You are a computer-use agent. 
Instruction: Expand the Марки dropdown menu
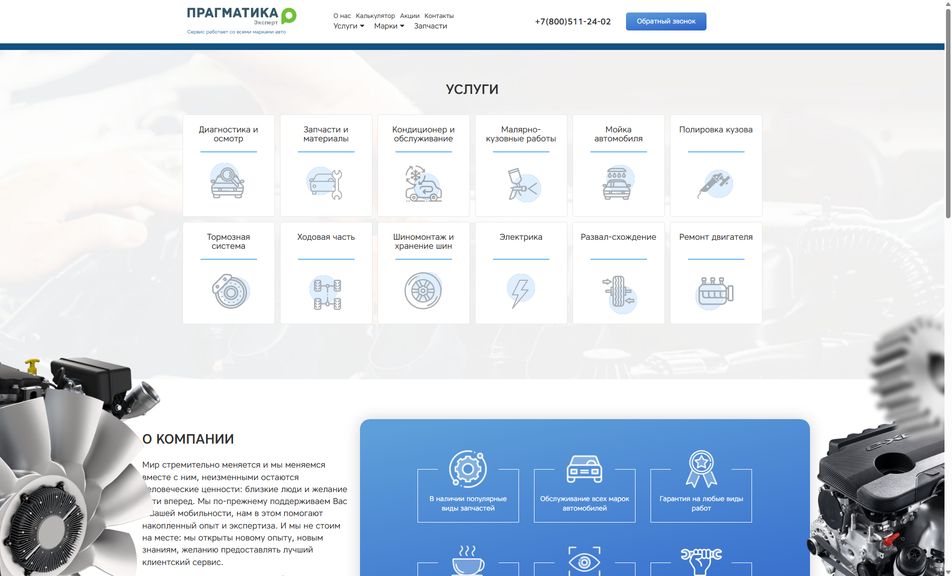[389, 26]
